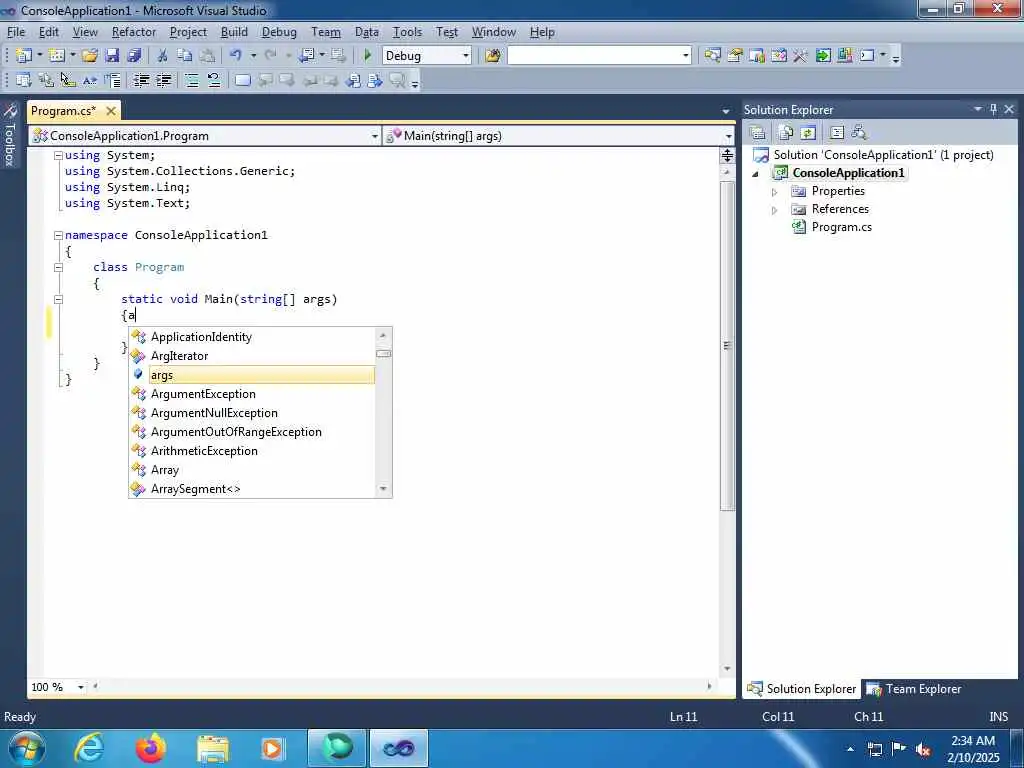Click the Open File folder icon
This screenshot has width=1024, height=768.
point(89,56)
